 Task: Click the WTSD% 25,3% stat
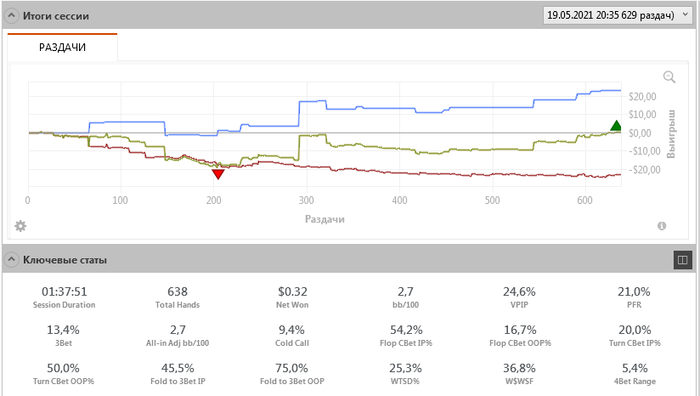coord(405,374)
